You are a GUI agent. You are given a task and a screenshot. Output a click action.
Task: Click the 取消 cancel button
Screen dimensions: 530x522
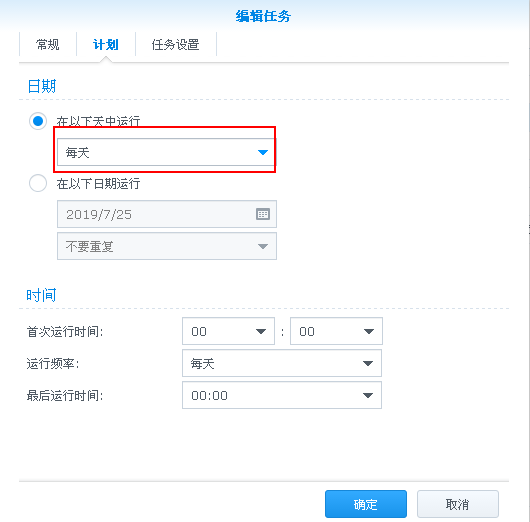(458, 504)
